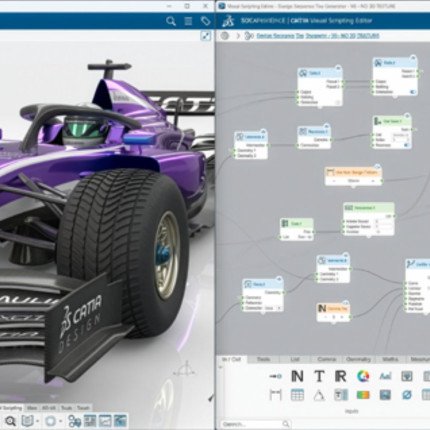Image resolution: width=430 pixels, height=430 pixels.
Task: Click the ring-shaped icon in bottom toolbar
Action: pyautogui.click(x=50, y=421)
